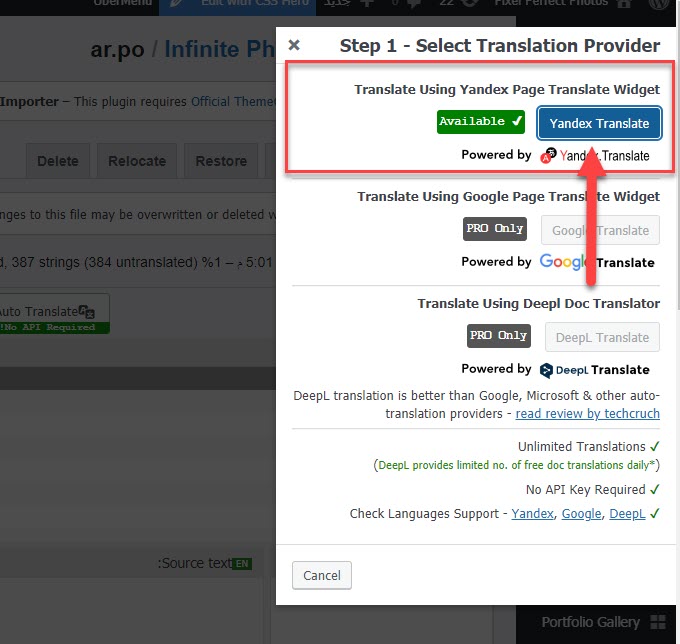Open the read review by techcruch link
680x644 pixels.
click(x=588, y=414)
